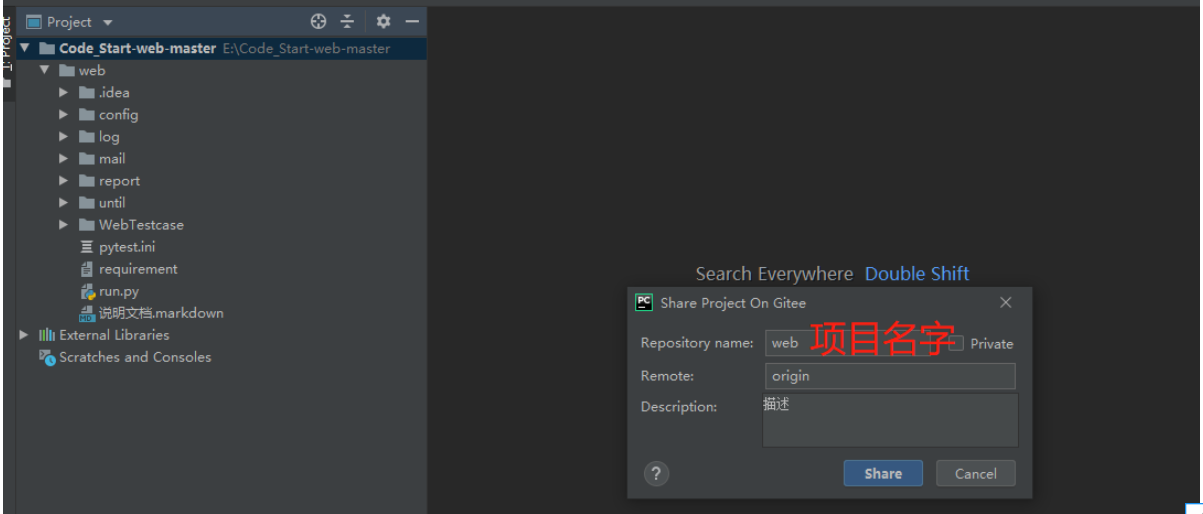
Task: Click the collapse all icon in Project panel
Action: (347, 21)
